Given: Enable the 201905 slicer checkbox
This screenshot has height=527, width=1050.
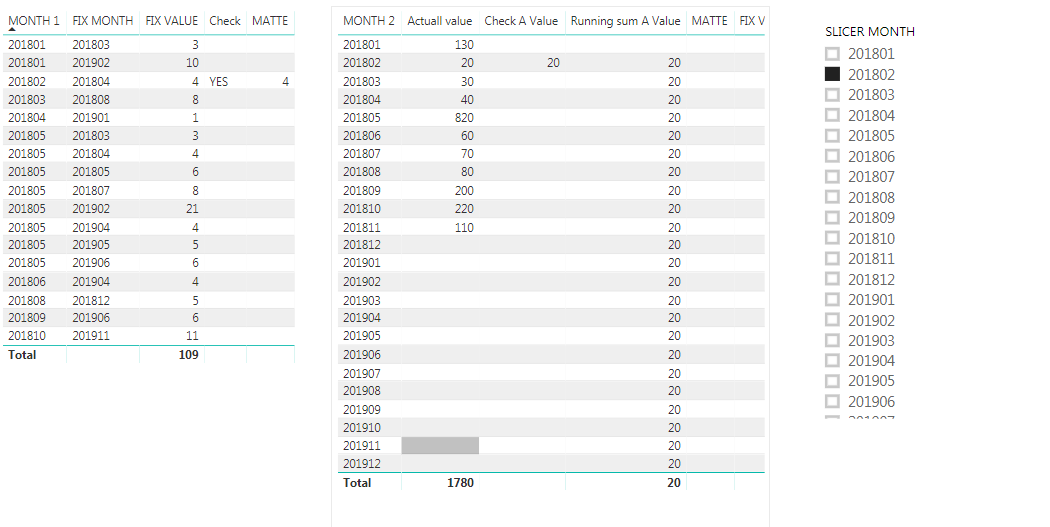Looking at the screenshot, I should [832, 381].
